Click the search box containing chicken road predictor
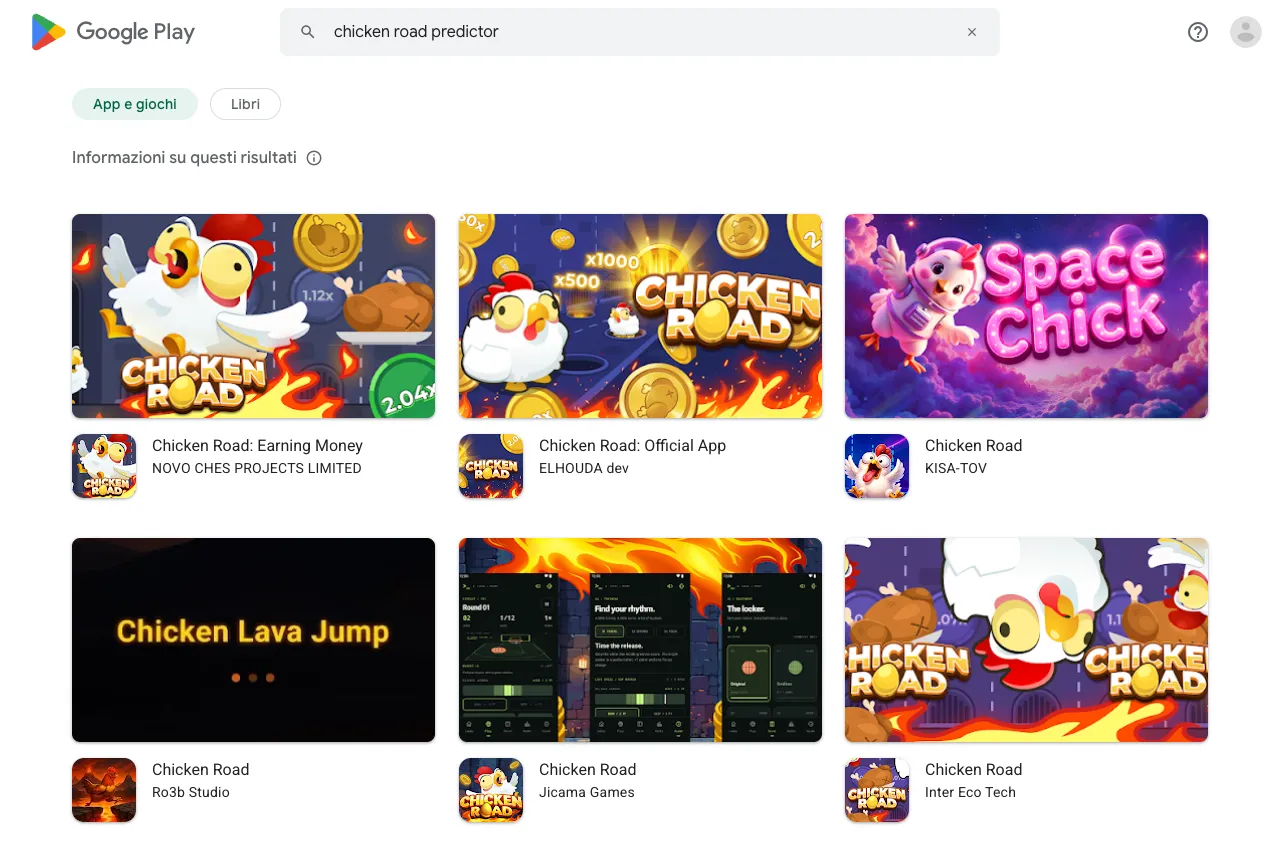This screenshot has width=1280, height=860. click(x=640, y=32)
